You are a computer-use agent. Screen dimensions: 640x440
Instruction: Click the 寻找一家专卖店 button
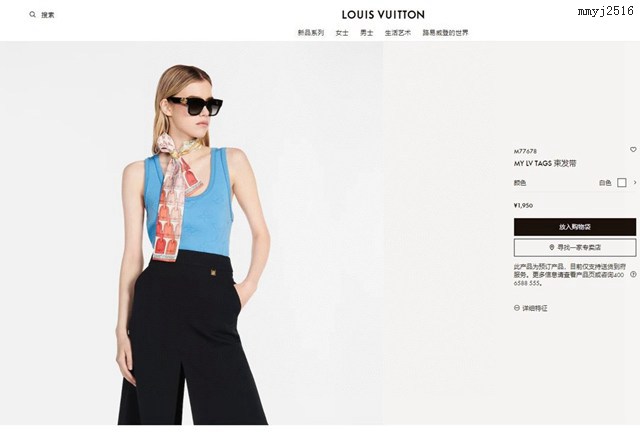[575, 247]
